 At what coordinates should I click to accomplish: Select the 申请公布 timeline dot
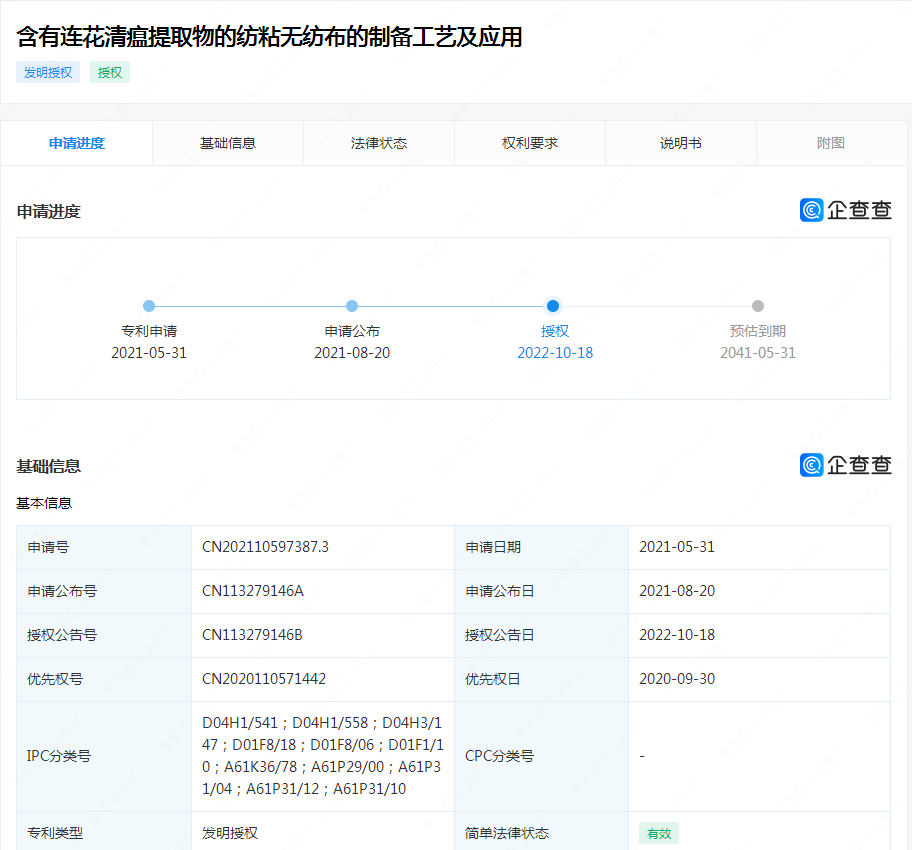(352, 305)
